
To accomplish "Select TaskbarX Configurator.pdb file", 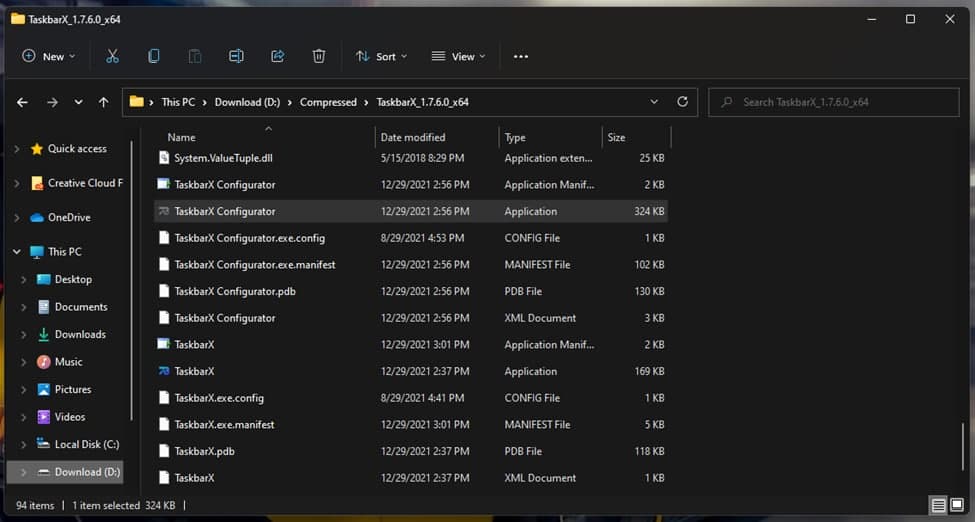I will (x=411, y=292).
